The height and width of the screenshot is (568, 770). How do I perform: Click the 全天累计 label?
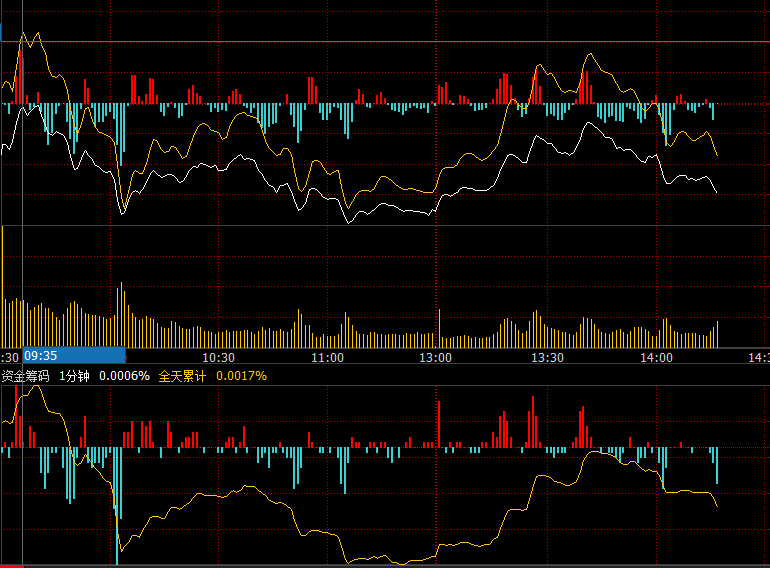(x=182, y=377)
